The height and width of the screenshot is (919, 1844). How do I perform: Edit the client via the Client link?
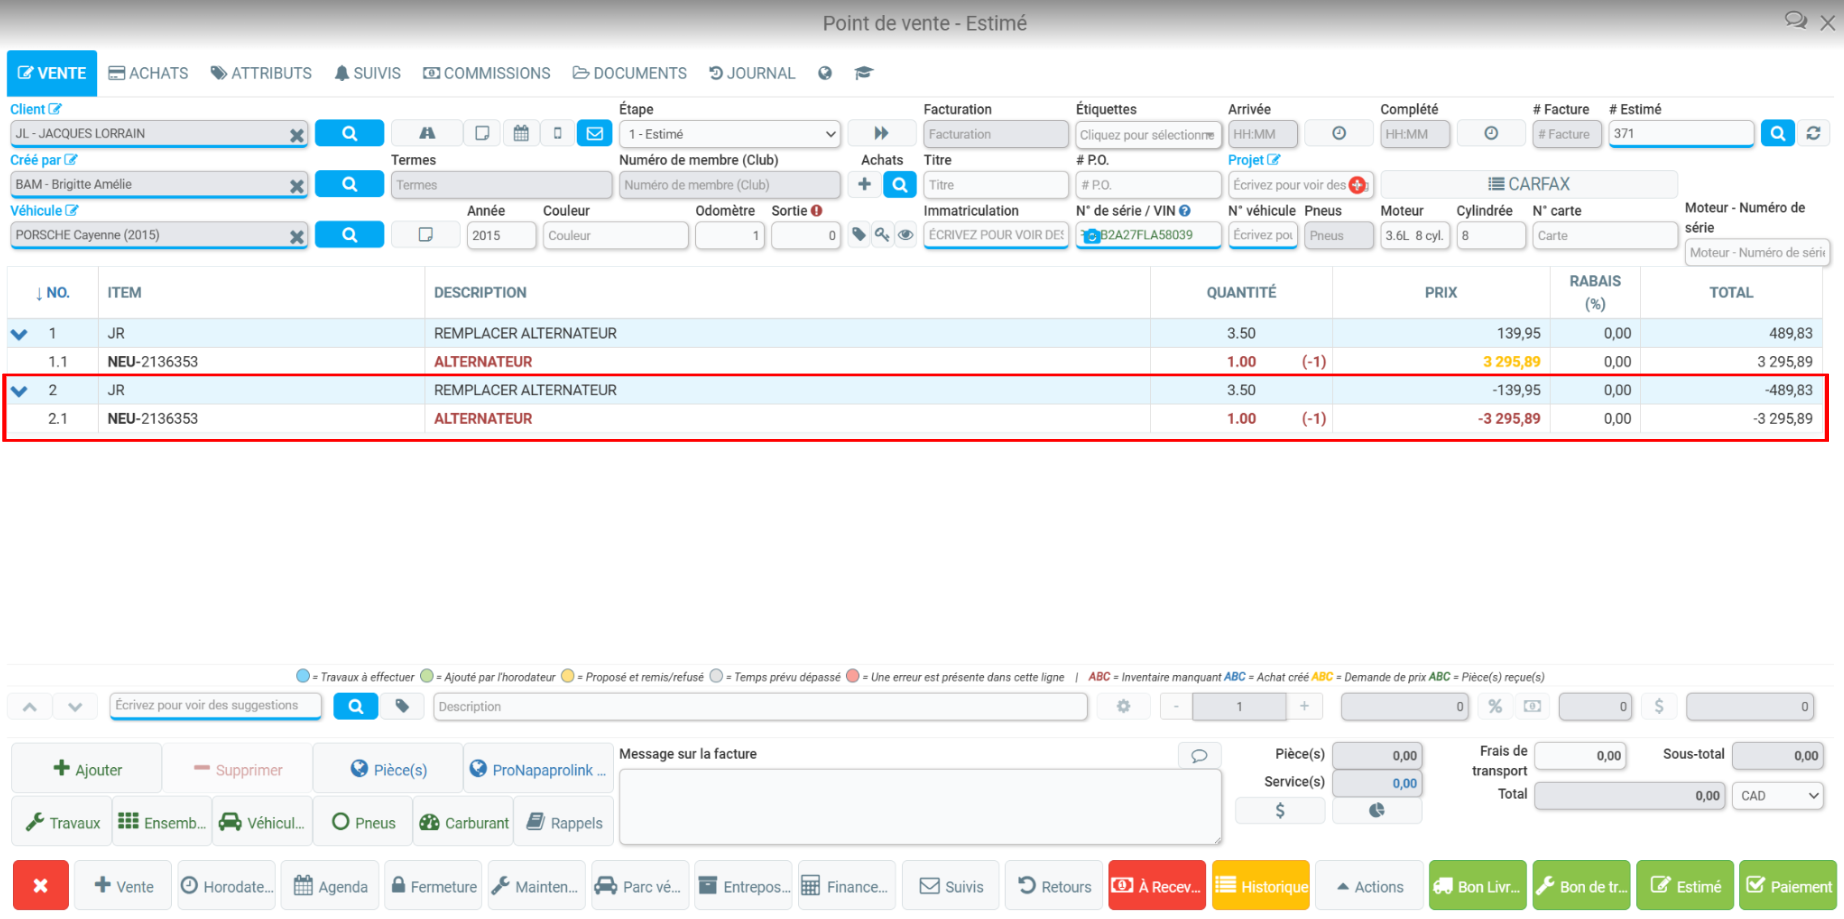36,109
